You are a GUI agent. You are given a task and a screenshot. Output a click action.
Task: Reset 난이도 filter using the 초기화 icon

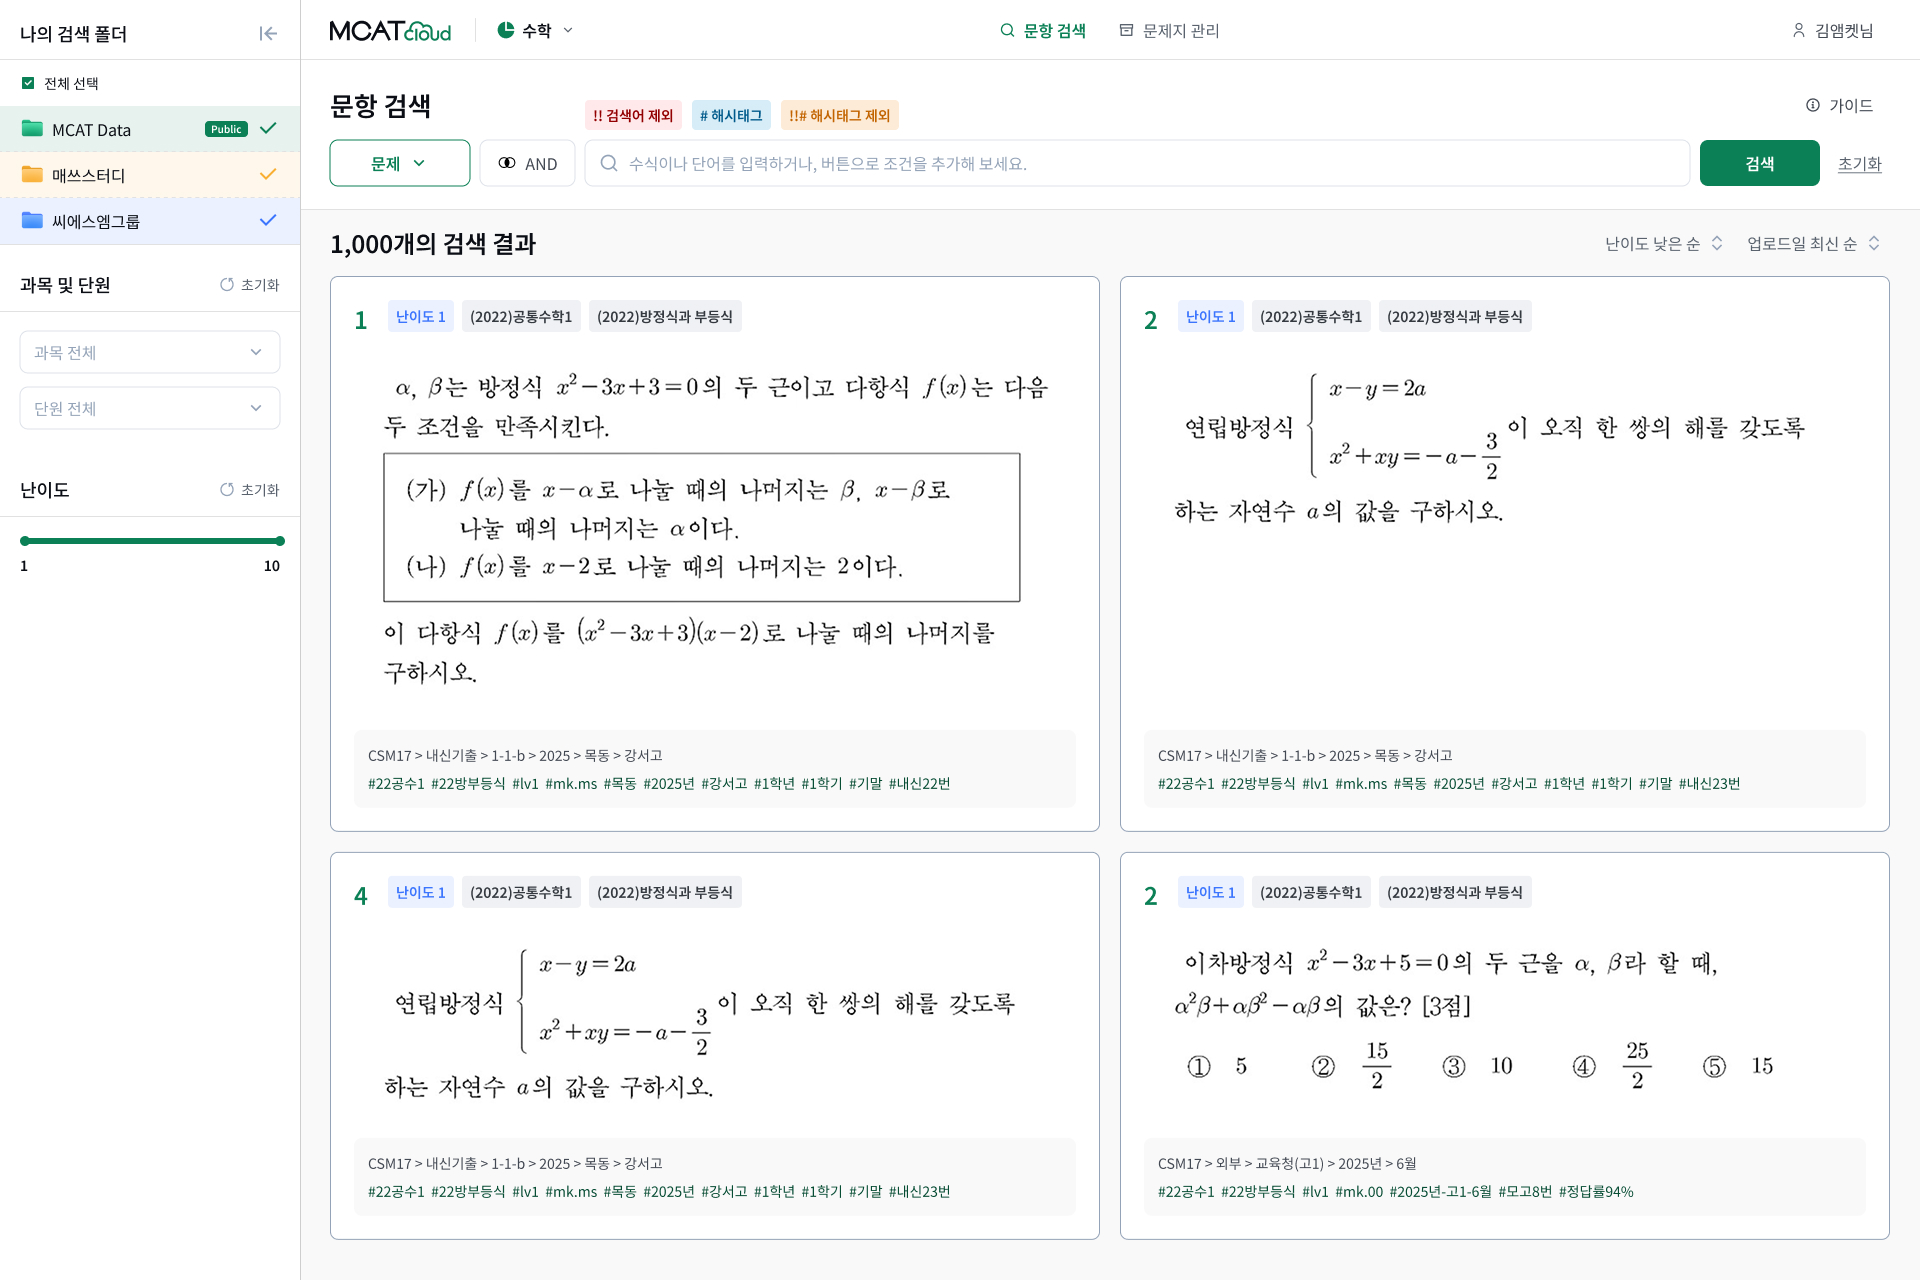pyautogui.click(x=227, y=489)
